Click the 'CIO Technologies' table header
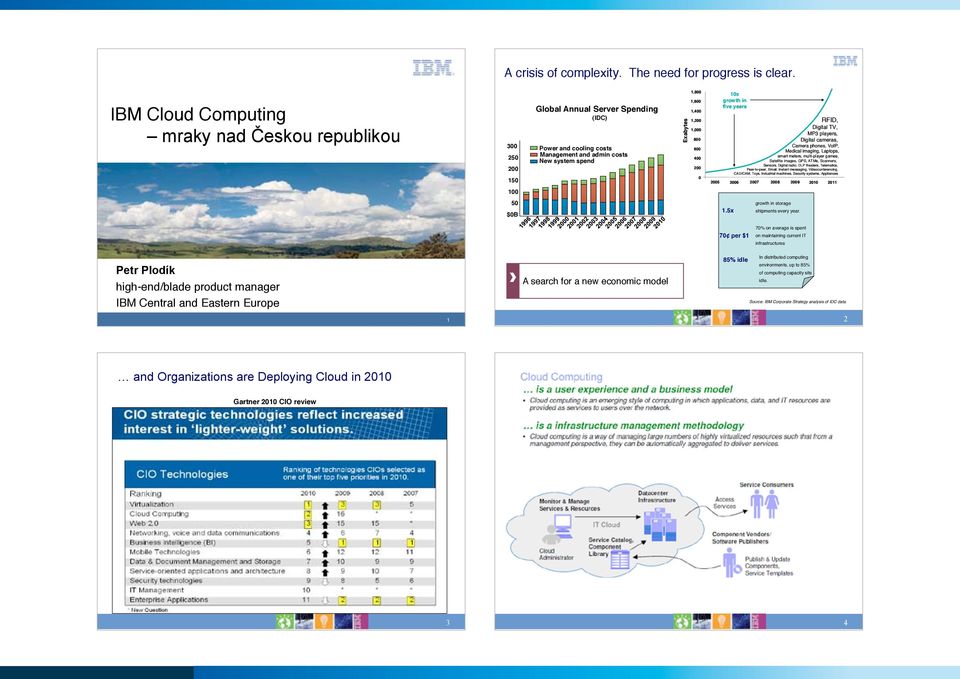Viewport: 960px width, 679px height. click(x=182, y=475)
